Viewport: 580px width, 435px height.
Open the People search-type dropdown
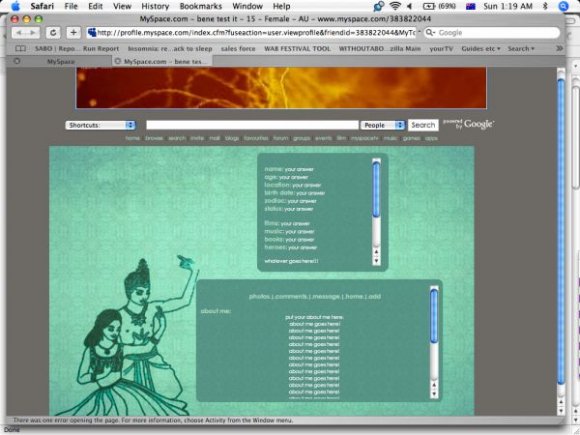click(382, 125)
